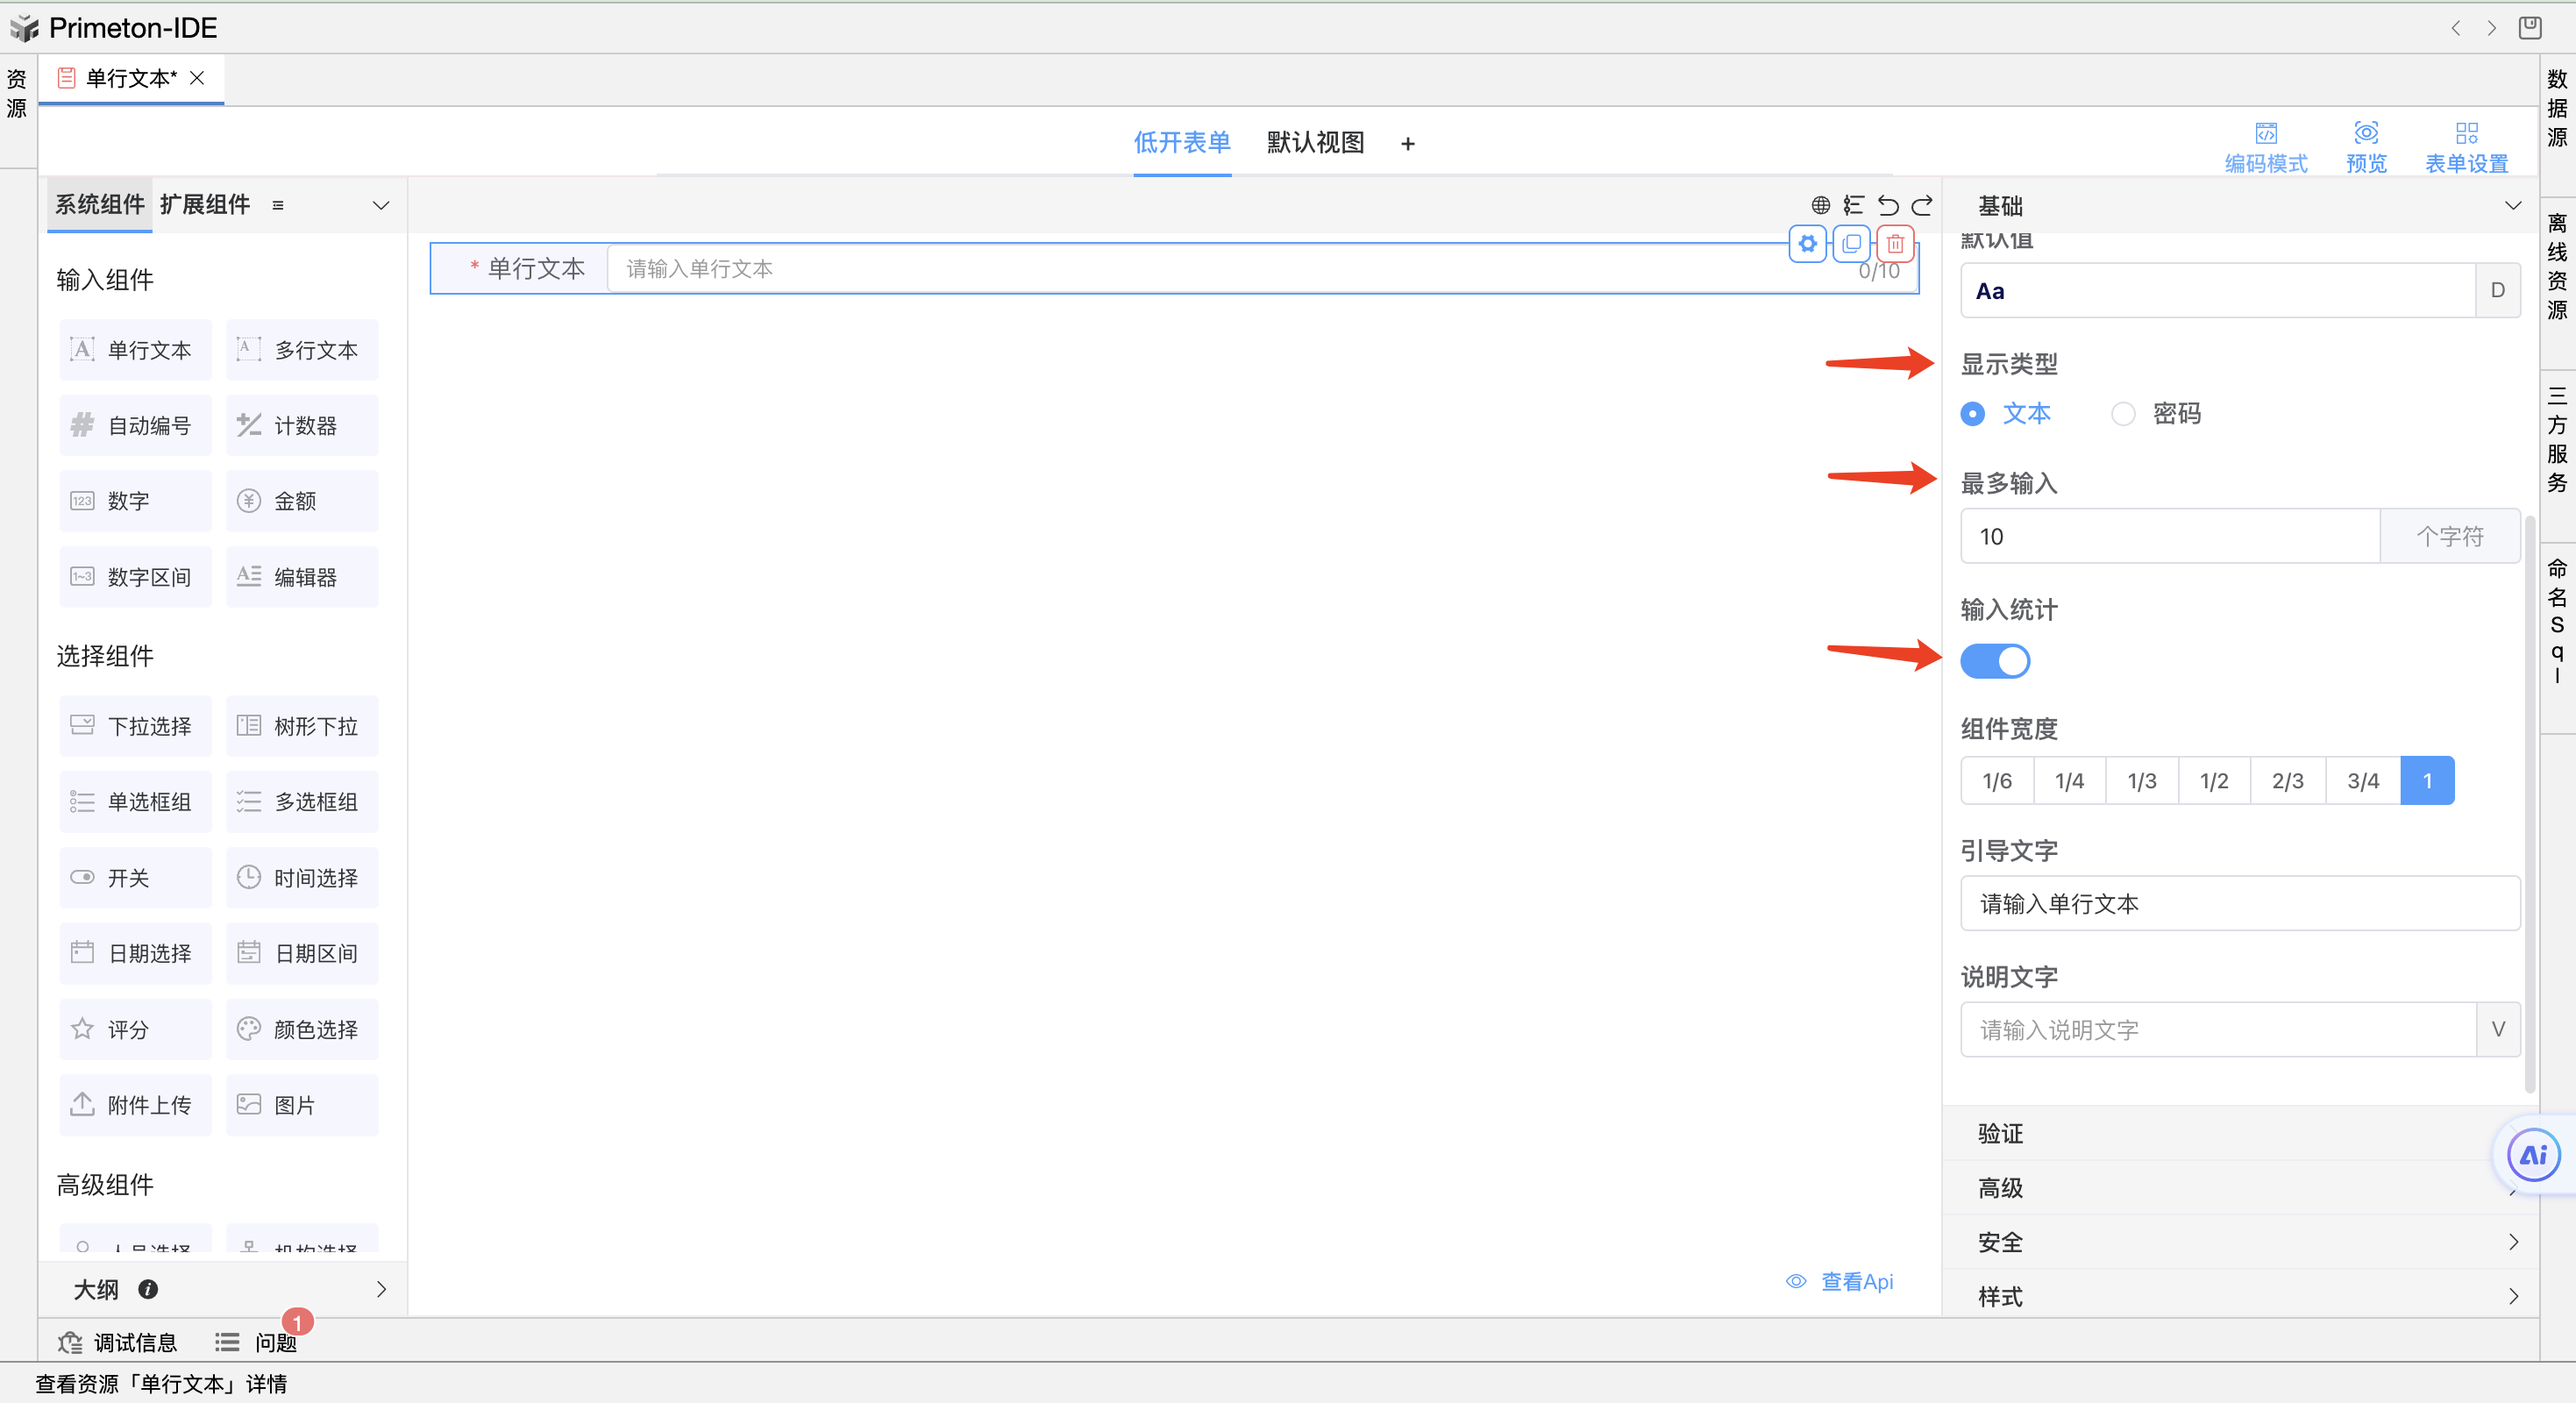The image size is (2576, 1403).
Task: Turn off the 输入统计 switch
Action: coord(1994,661)
